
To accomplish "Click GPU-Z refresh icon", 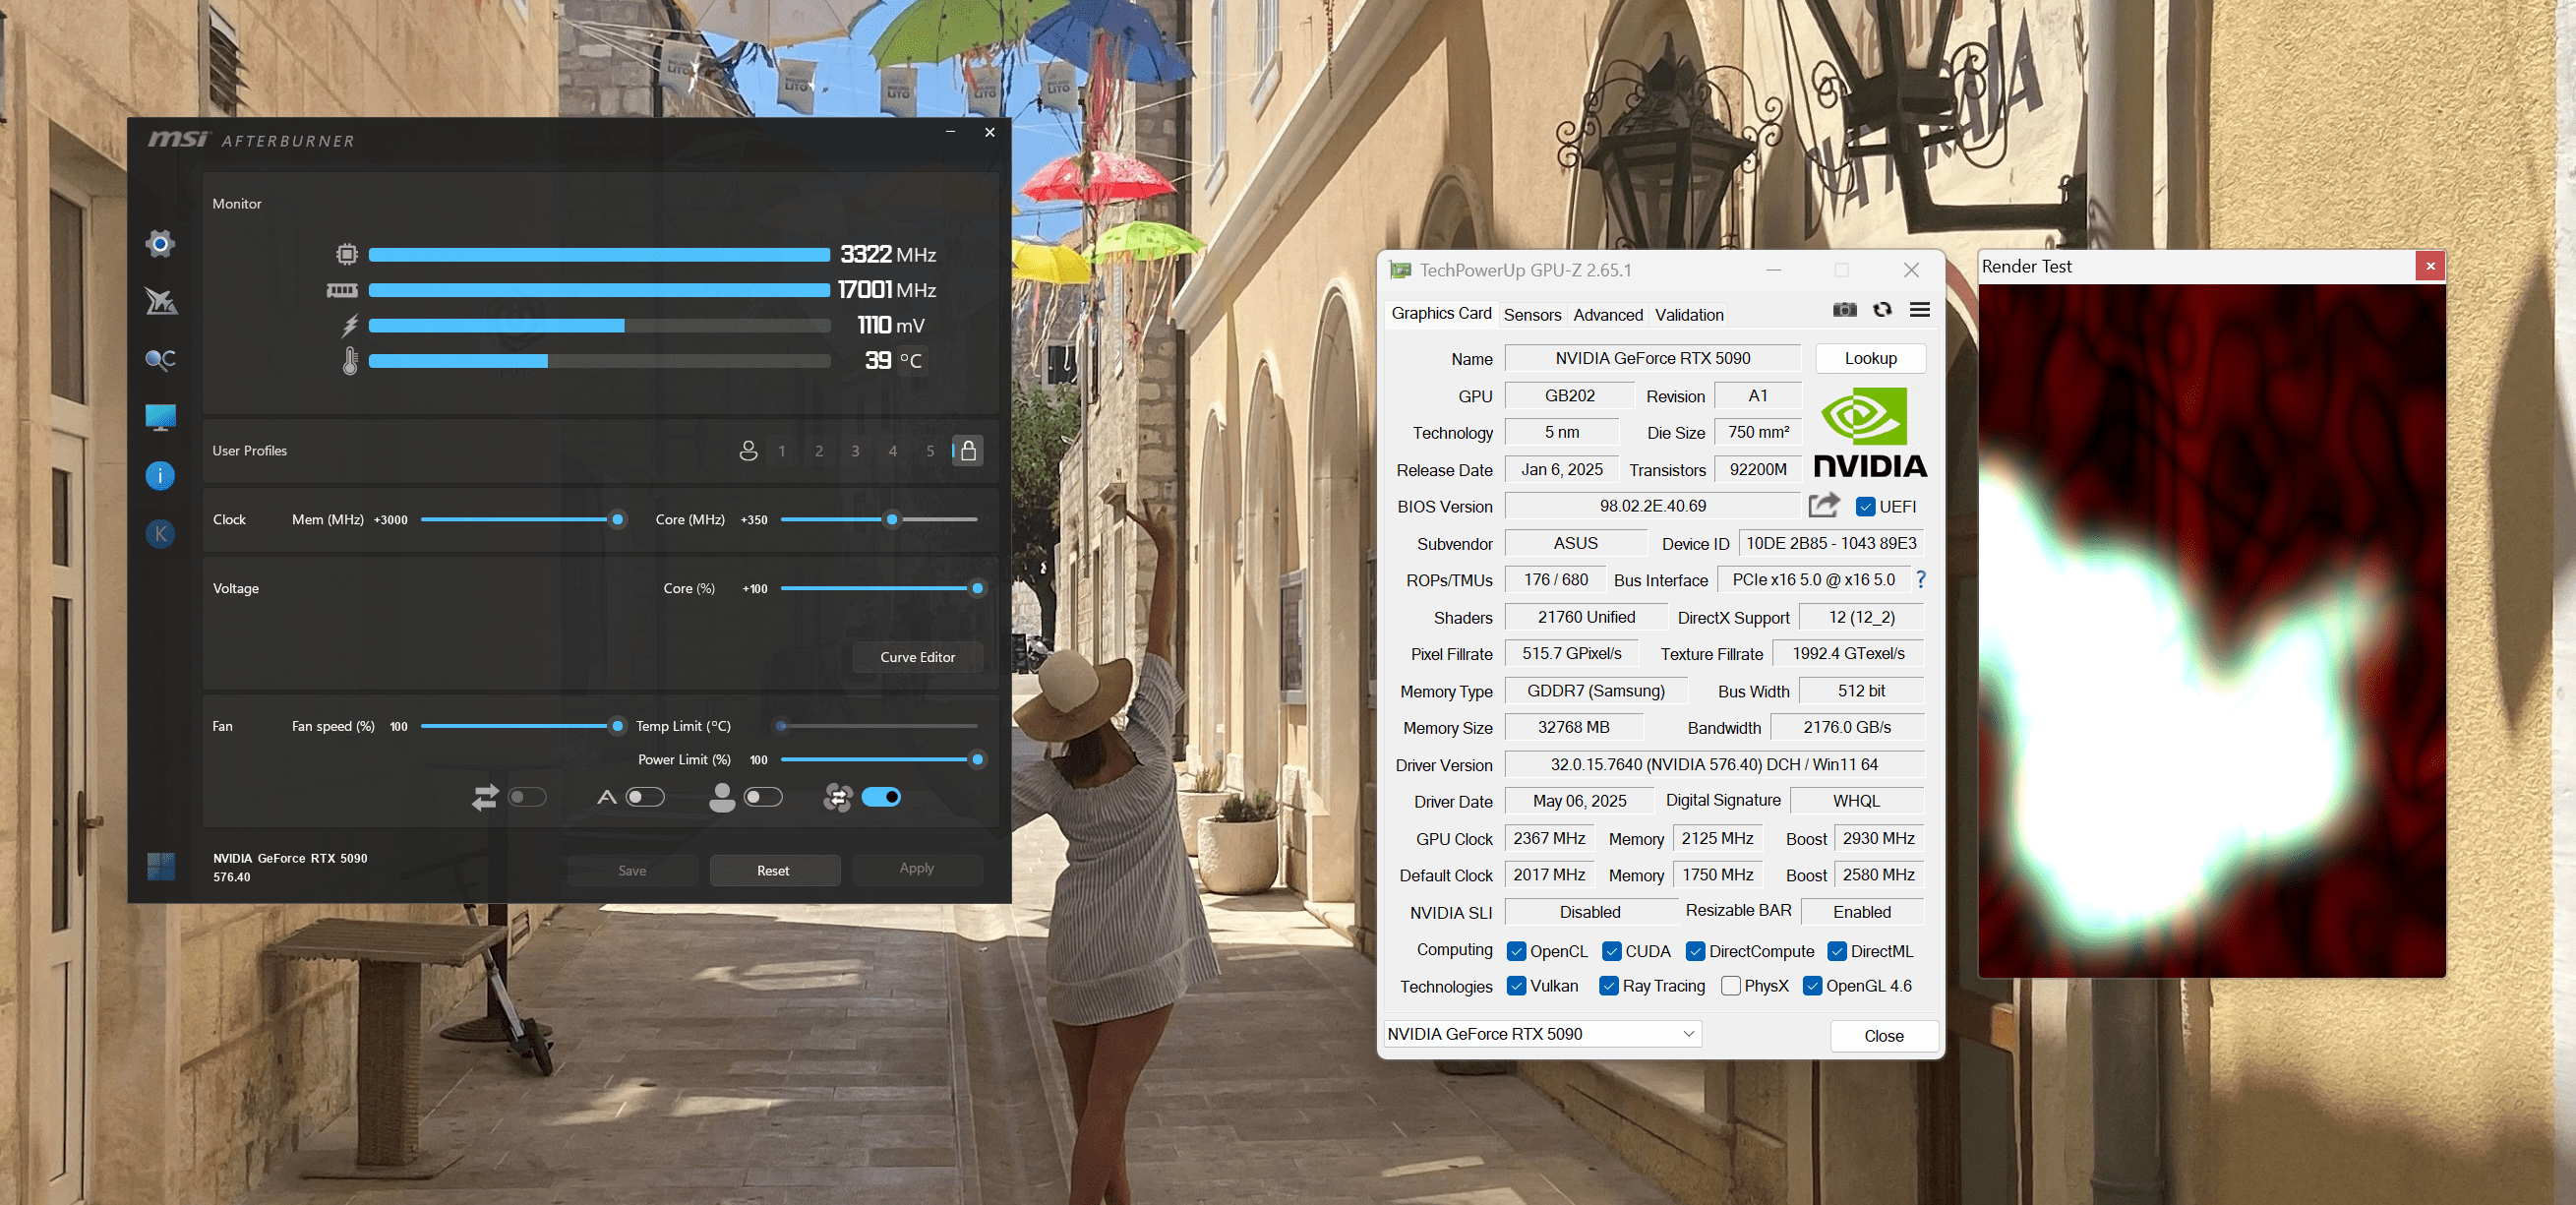I will tap(1882, 310).
